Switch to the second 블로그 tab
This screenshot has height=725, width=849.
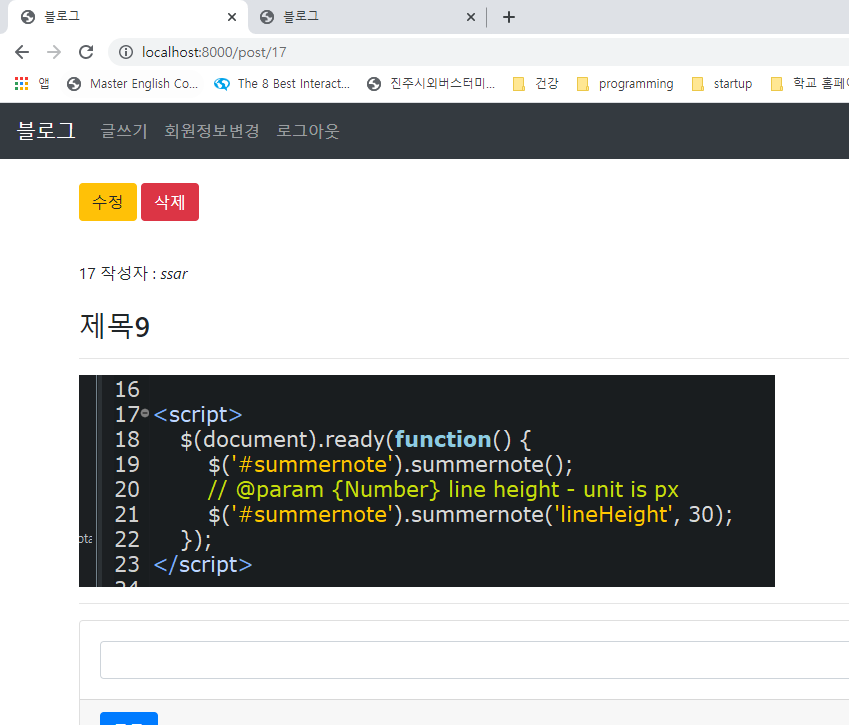pyautogui.click(x=368, y=17)
